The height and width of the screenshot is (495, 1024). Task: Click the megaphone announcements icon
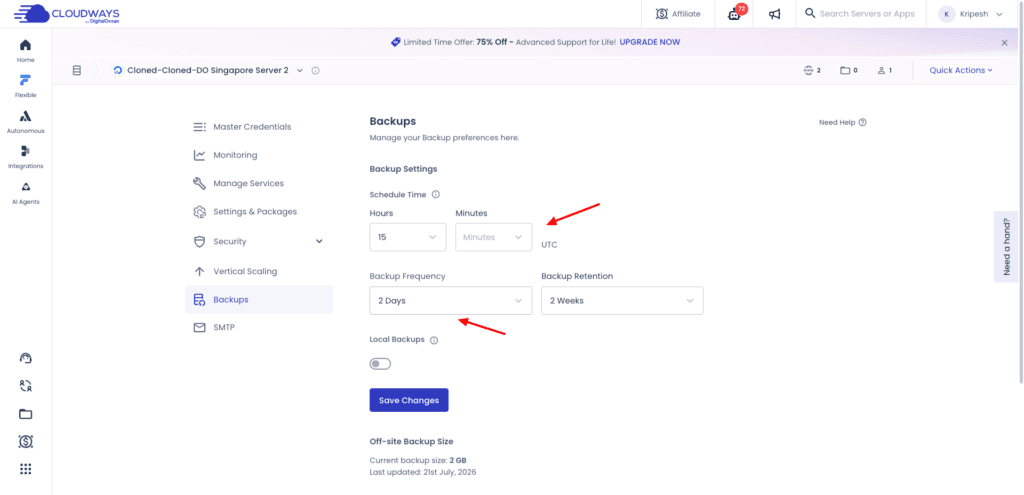point(775,14)
